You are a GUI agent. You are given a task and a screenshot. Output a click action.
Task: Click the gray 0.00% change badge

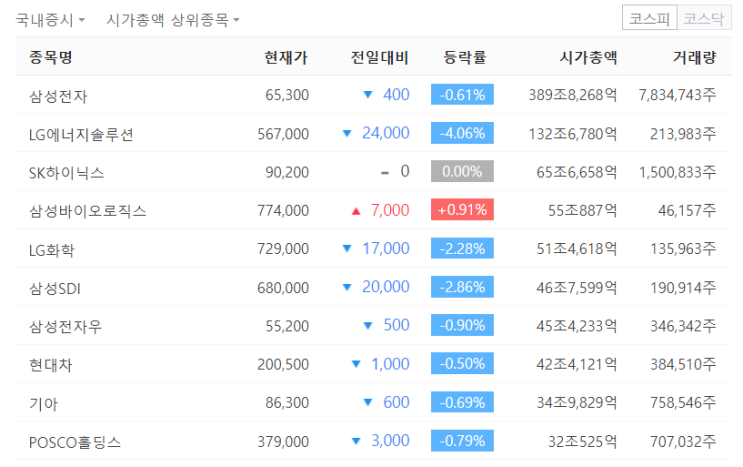coord(462,171)
